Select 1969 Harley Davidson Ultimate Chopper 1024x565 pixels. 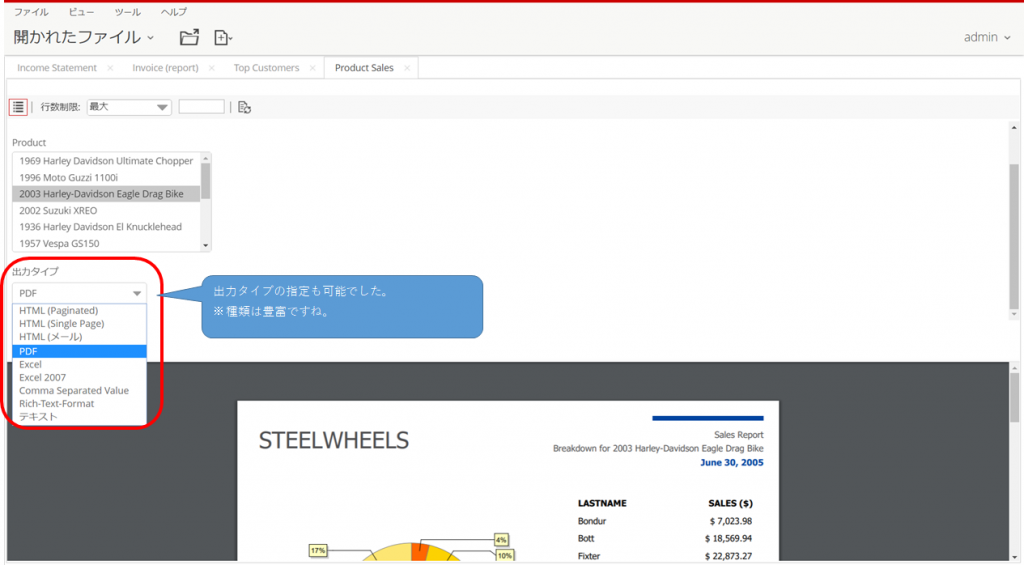[x=106, y=161]
